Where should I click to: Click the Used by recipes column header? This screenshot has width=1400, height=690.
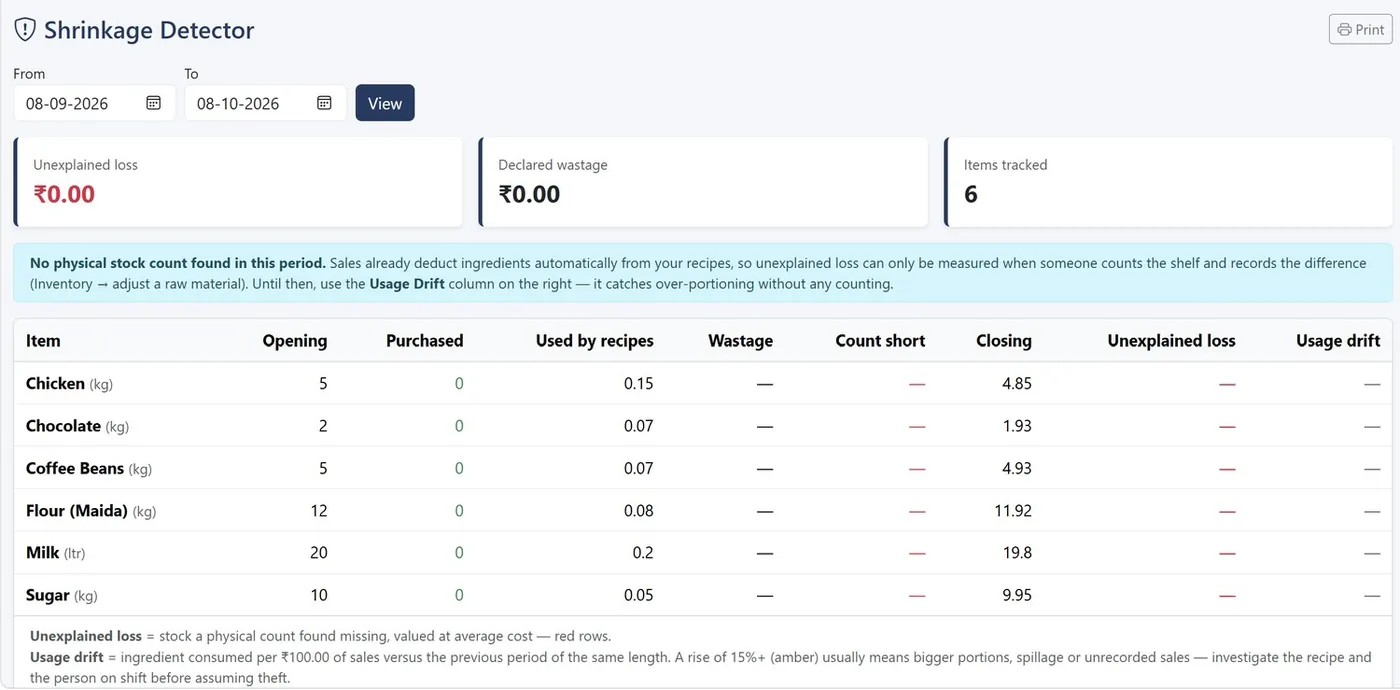(x=595, y=341)
